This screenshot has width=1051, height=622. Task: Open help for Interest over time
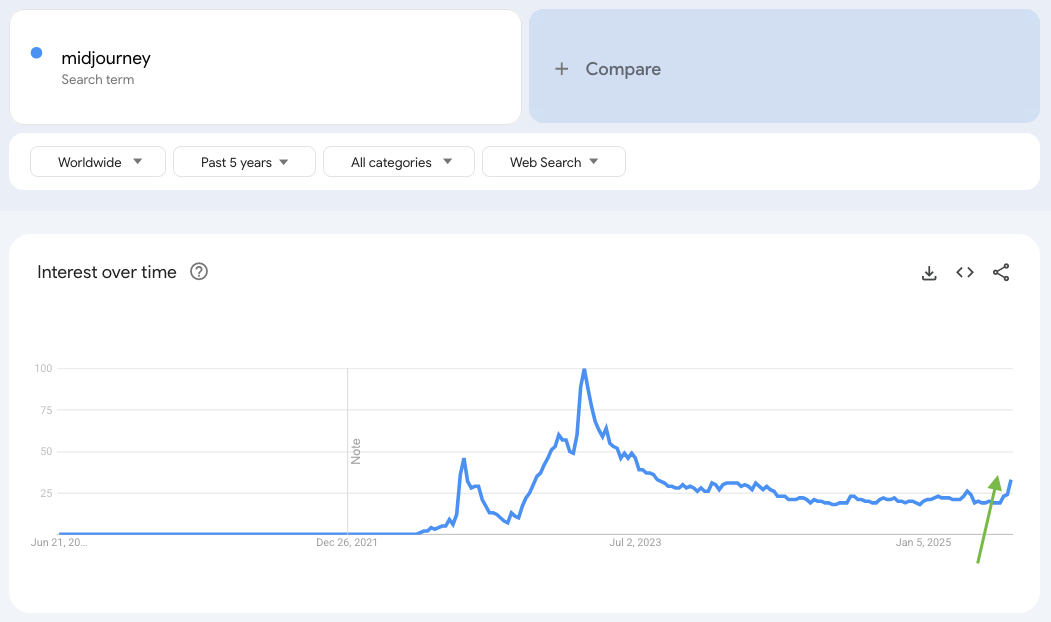point(199,271)
